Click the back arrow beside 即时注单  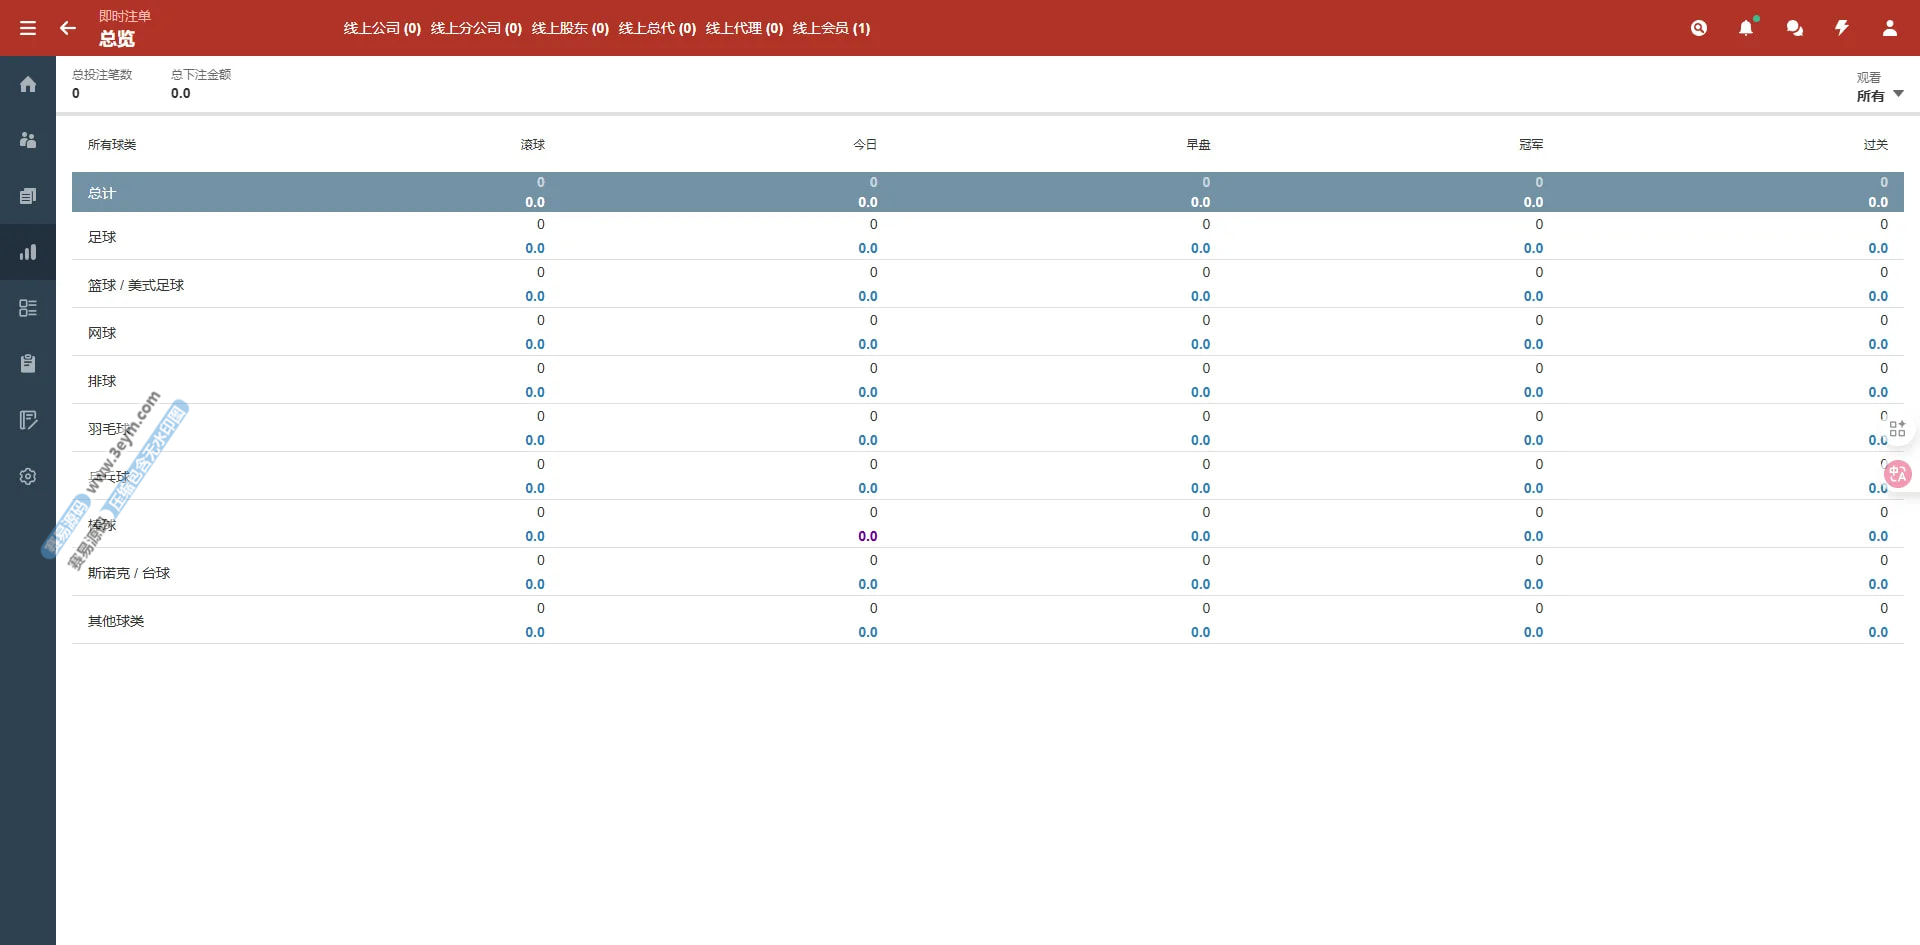coord(68,28)
